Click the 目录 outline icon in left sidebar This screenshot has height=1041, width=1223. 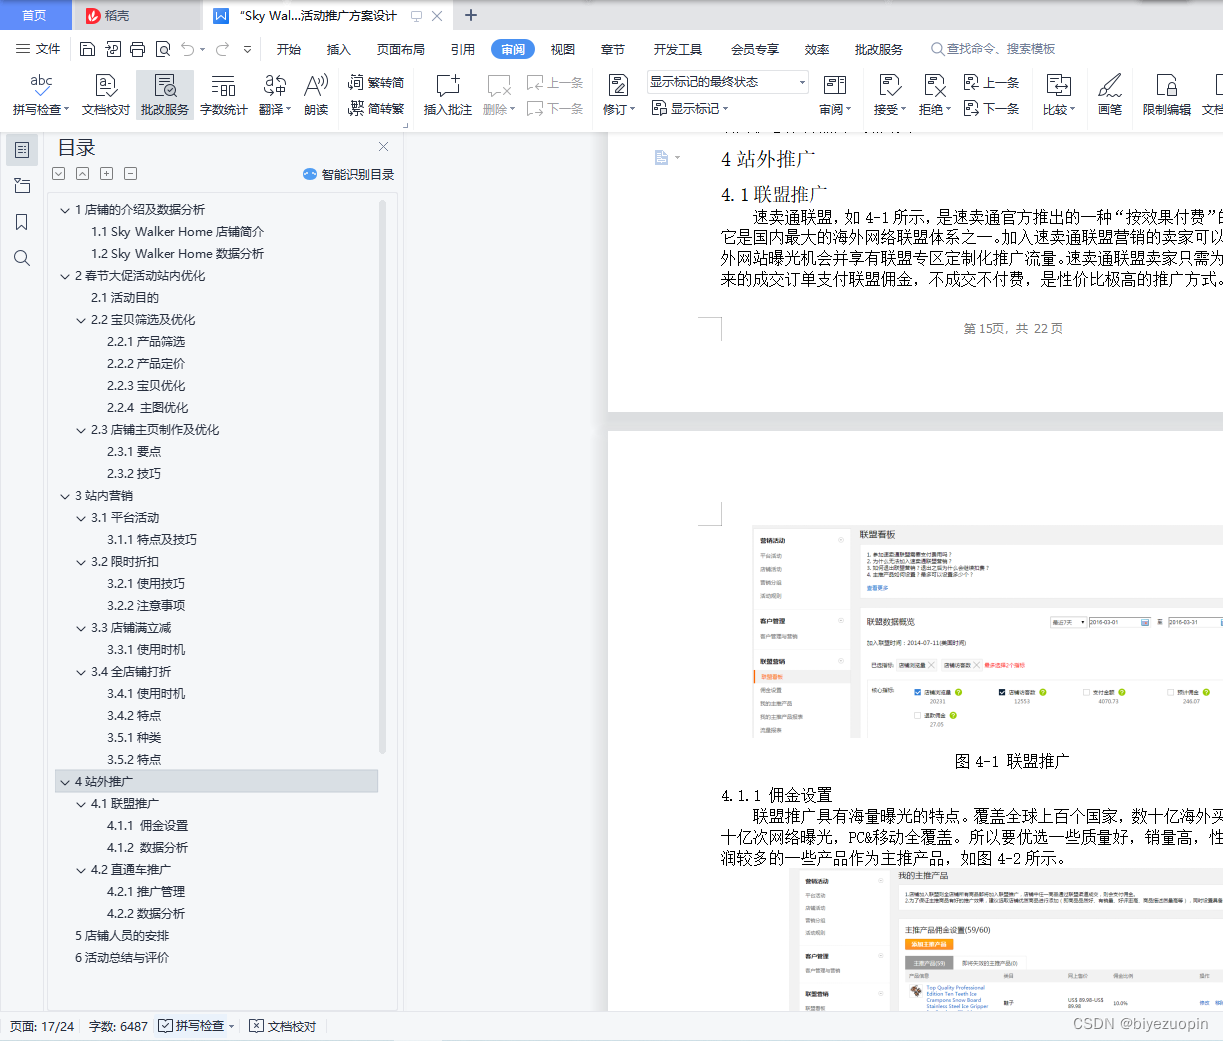[x=22, y=150]
